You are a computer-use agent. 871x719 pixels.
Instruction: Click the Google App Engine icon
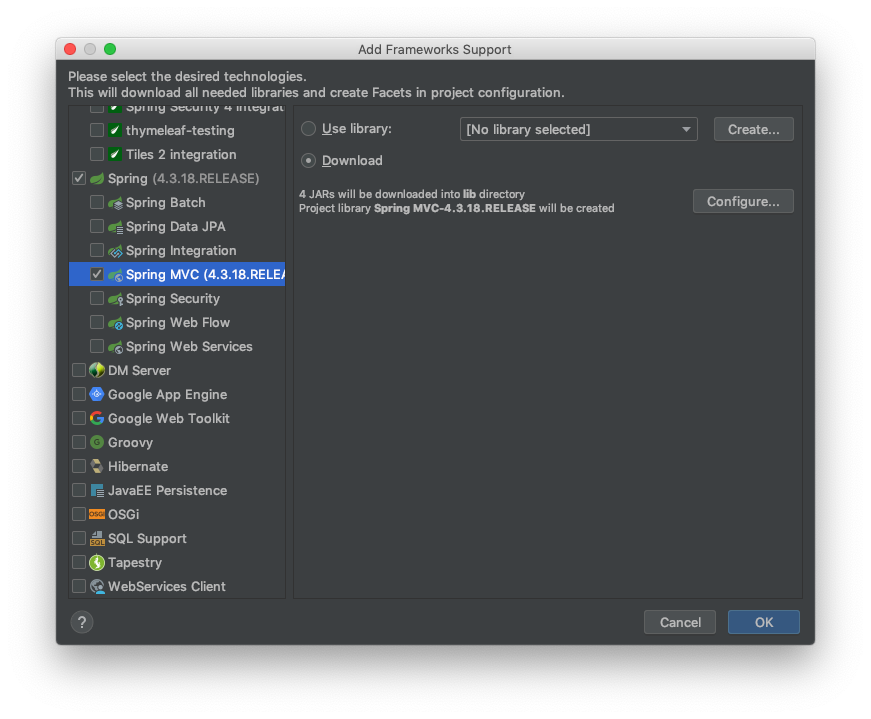[x=97, y=395]
